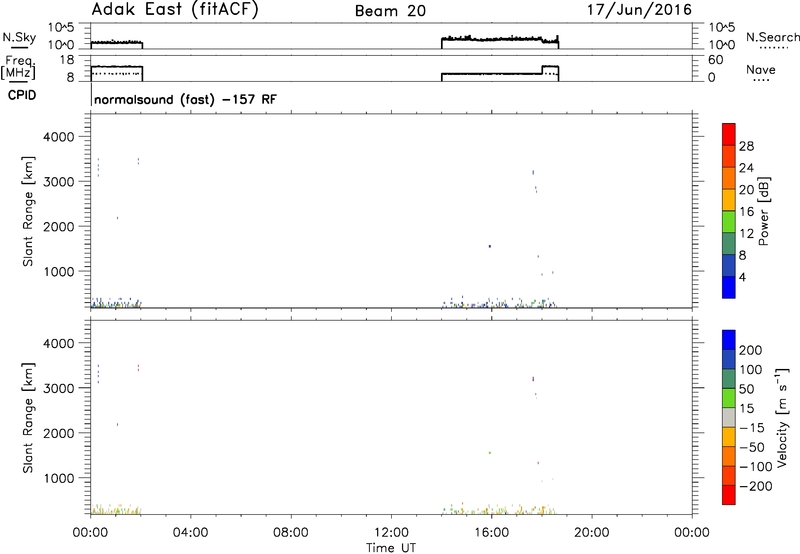Click the '04:00' time axis tick label

coord(190,533)
